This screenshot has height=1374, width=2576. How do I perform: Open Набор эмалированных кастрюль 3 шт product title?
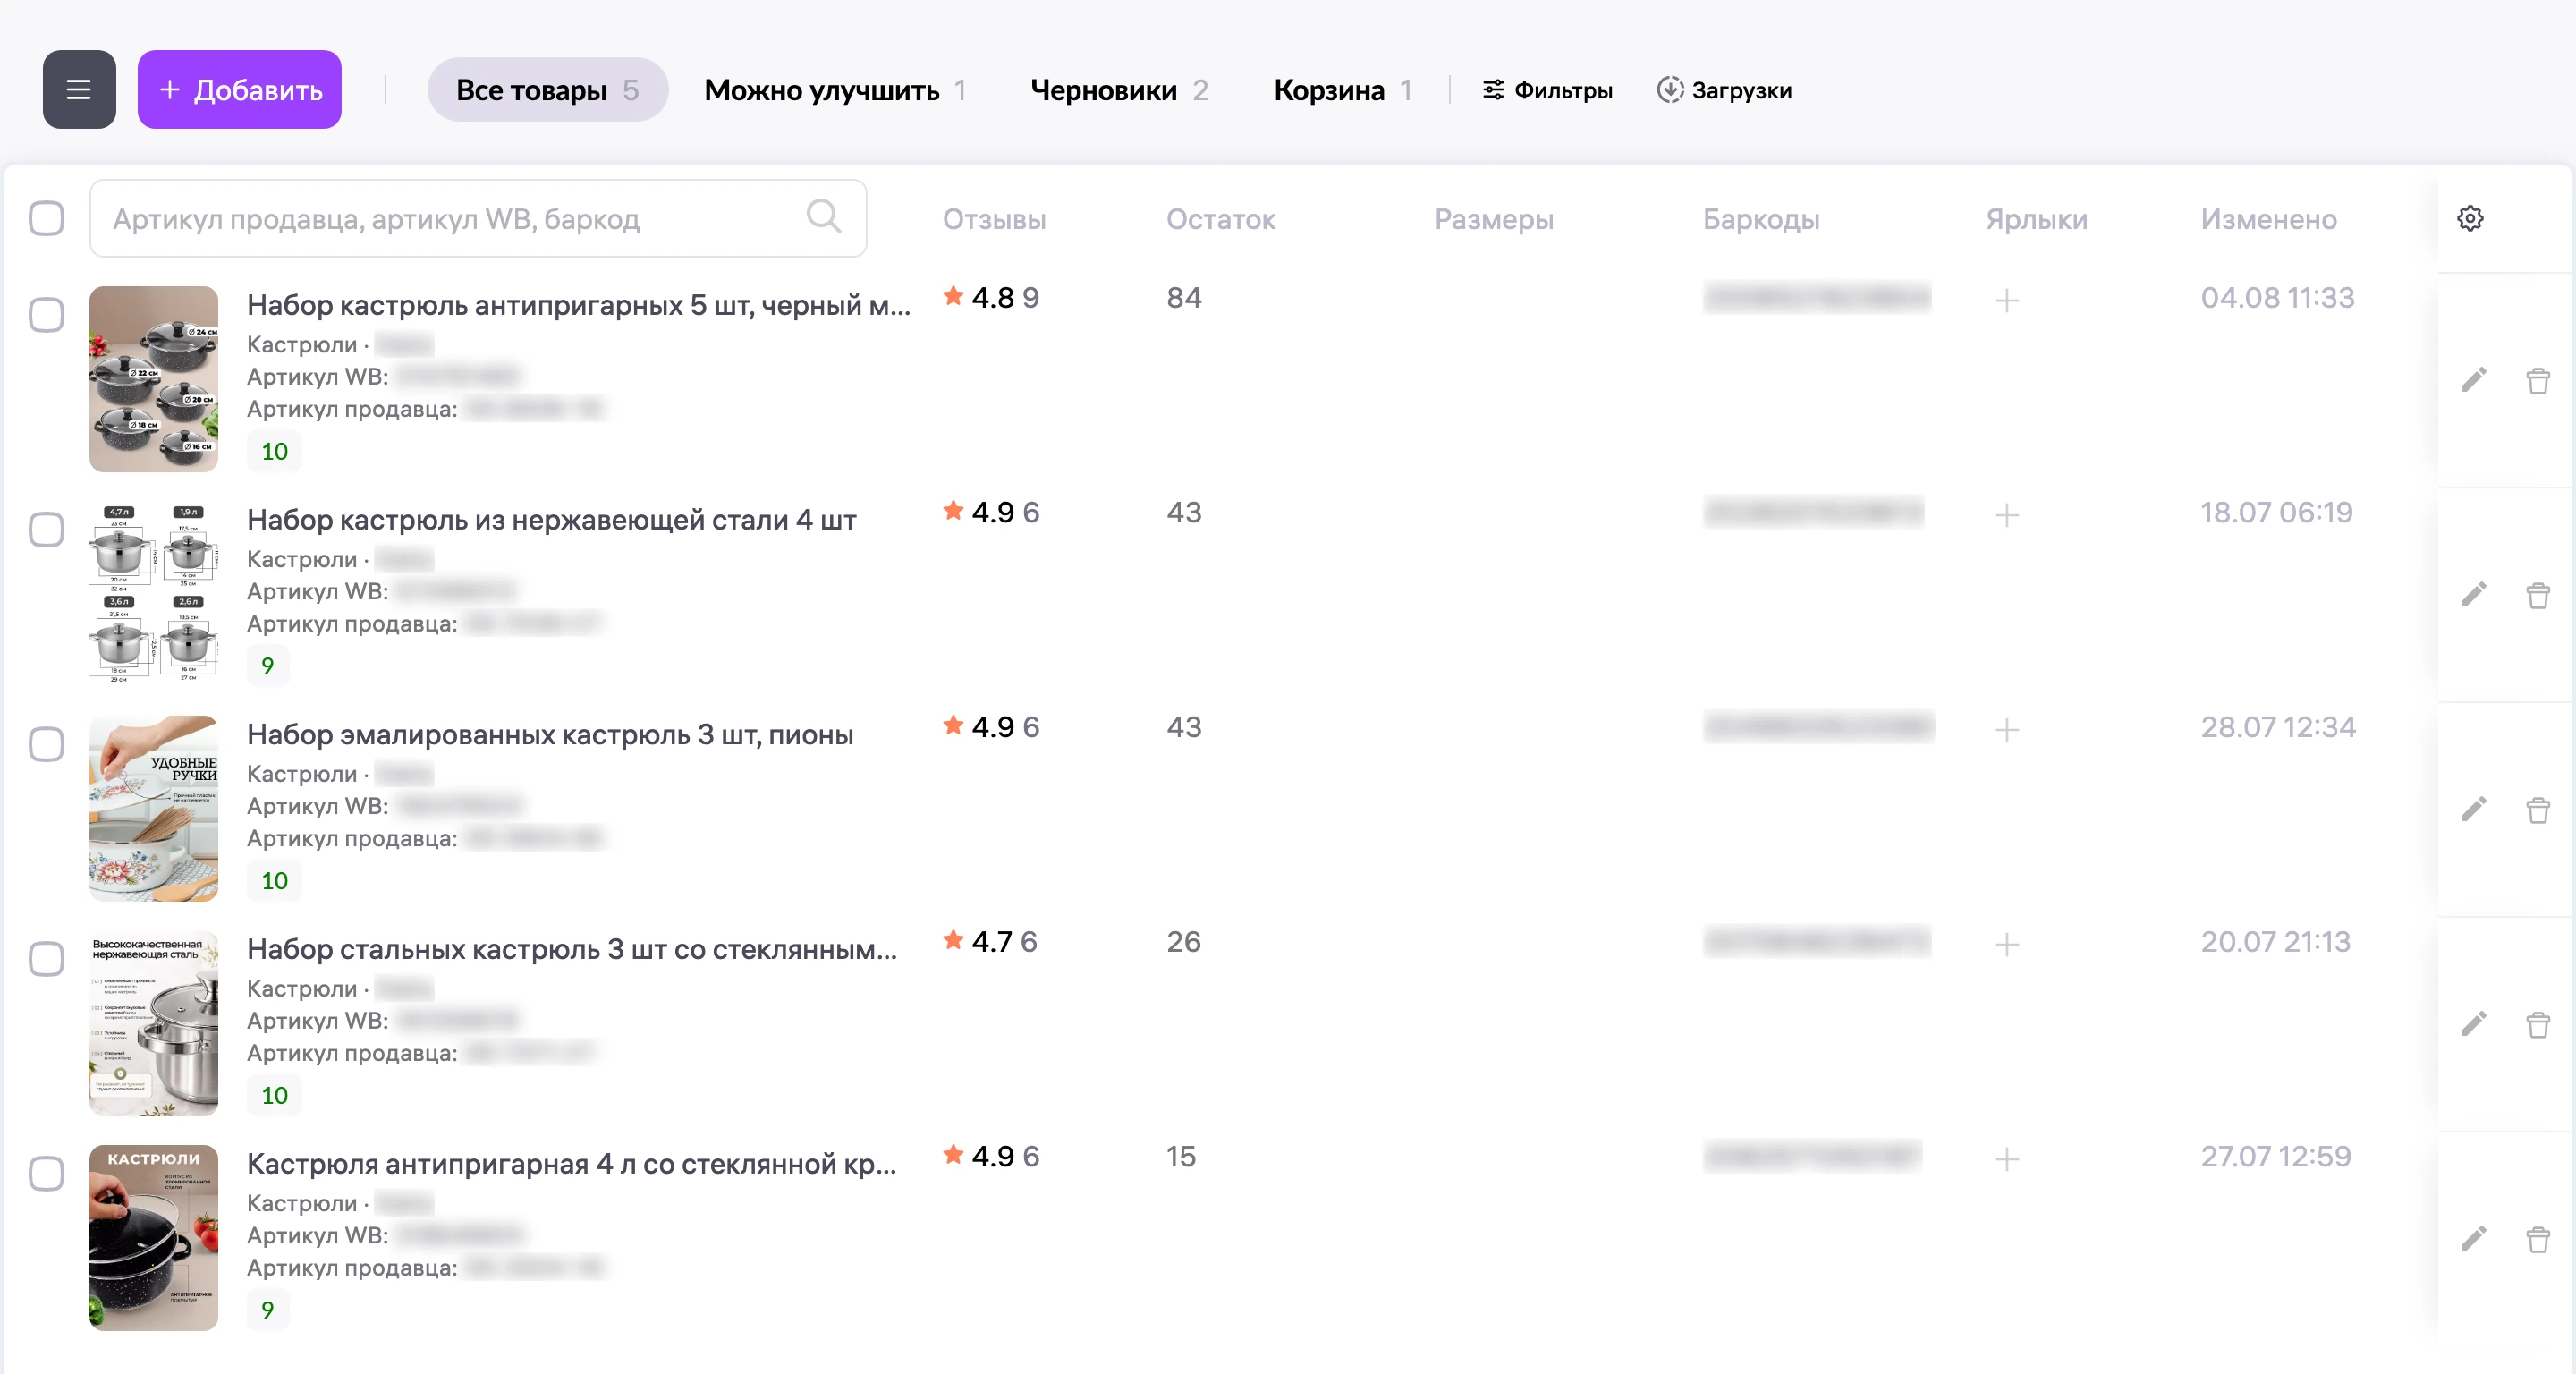tap(550, 734)
